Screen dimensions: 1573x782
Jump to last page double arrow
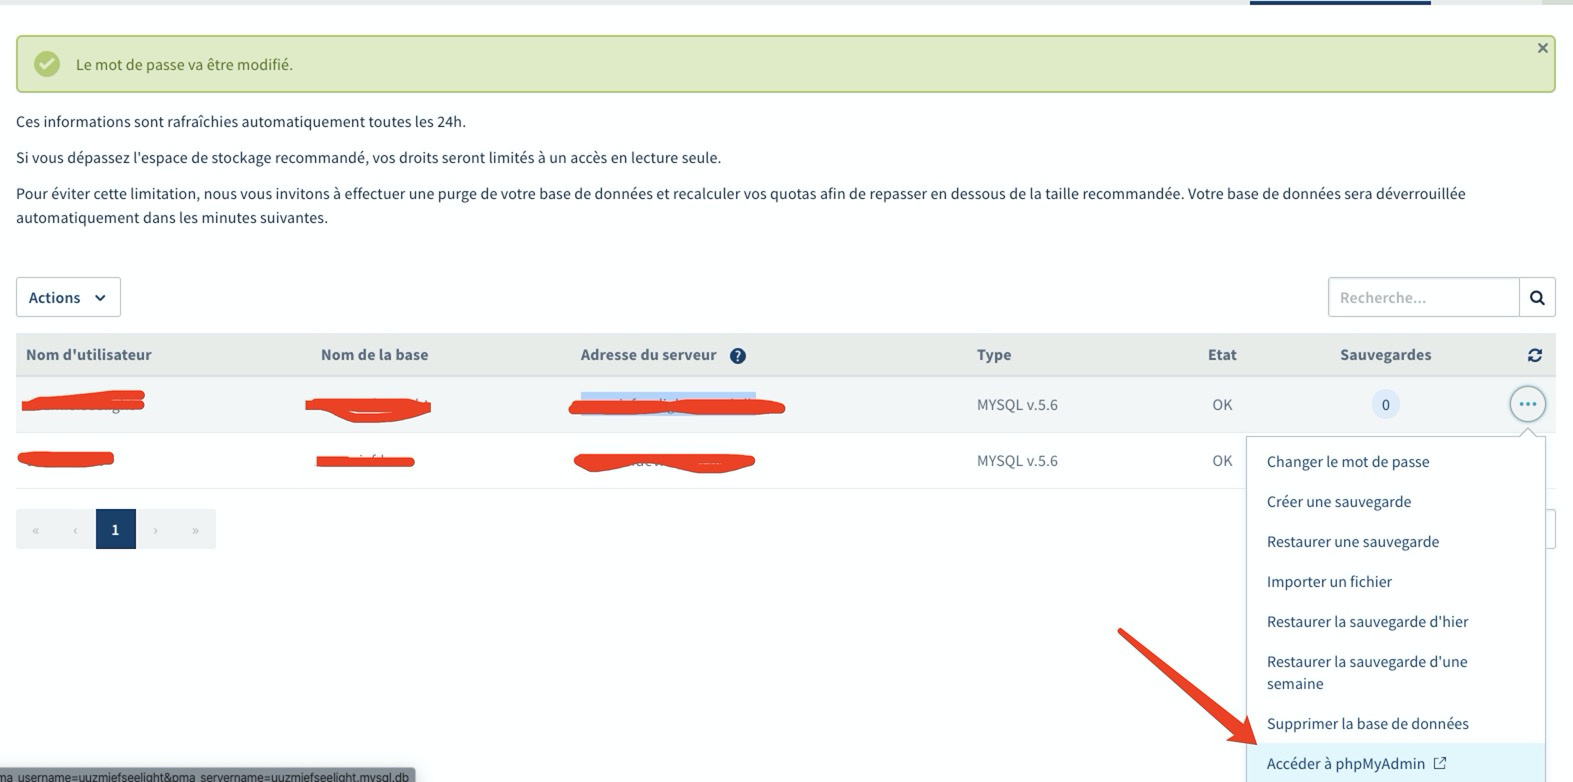click(x=195, y=530)
